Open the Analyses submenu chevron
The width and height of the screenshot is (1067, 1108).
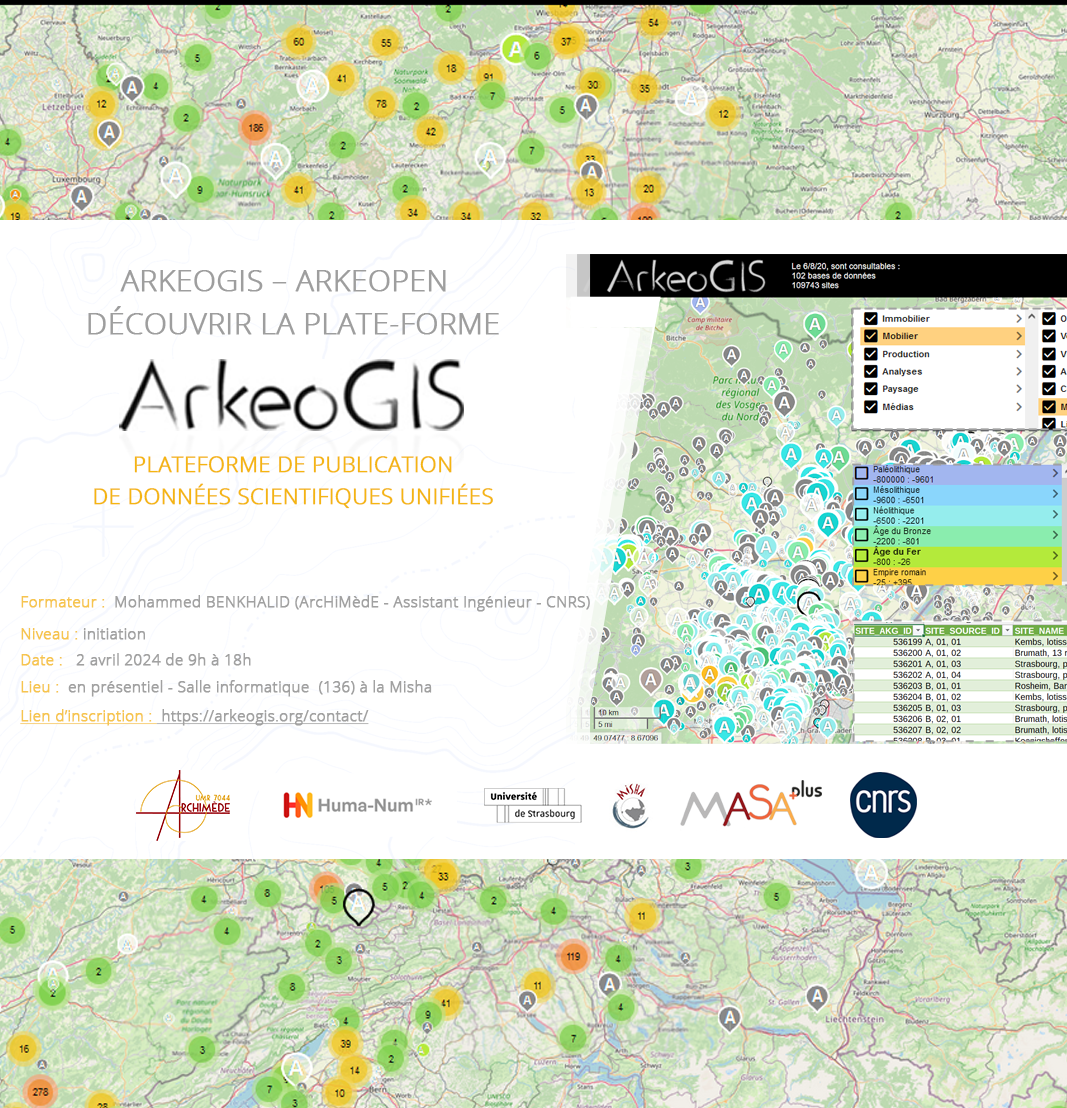(1019, 372)
